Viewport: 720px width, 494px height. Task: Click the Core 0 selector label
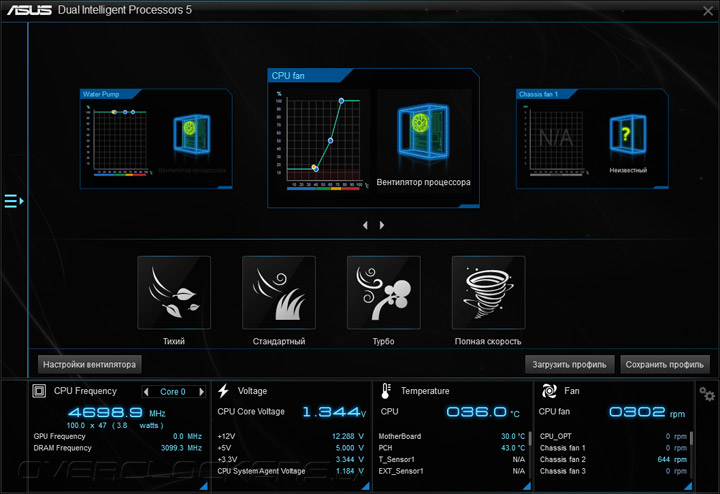pos(173,392)
